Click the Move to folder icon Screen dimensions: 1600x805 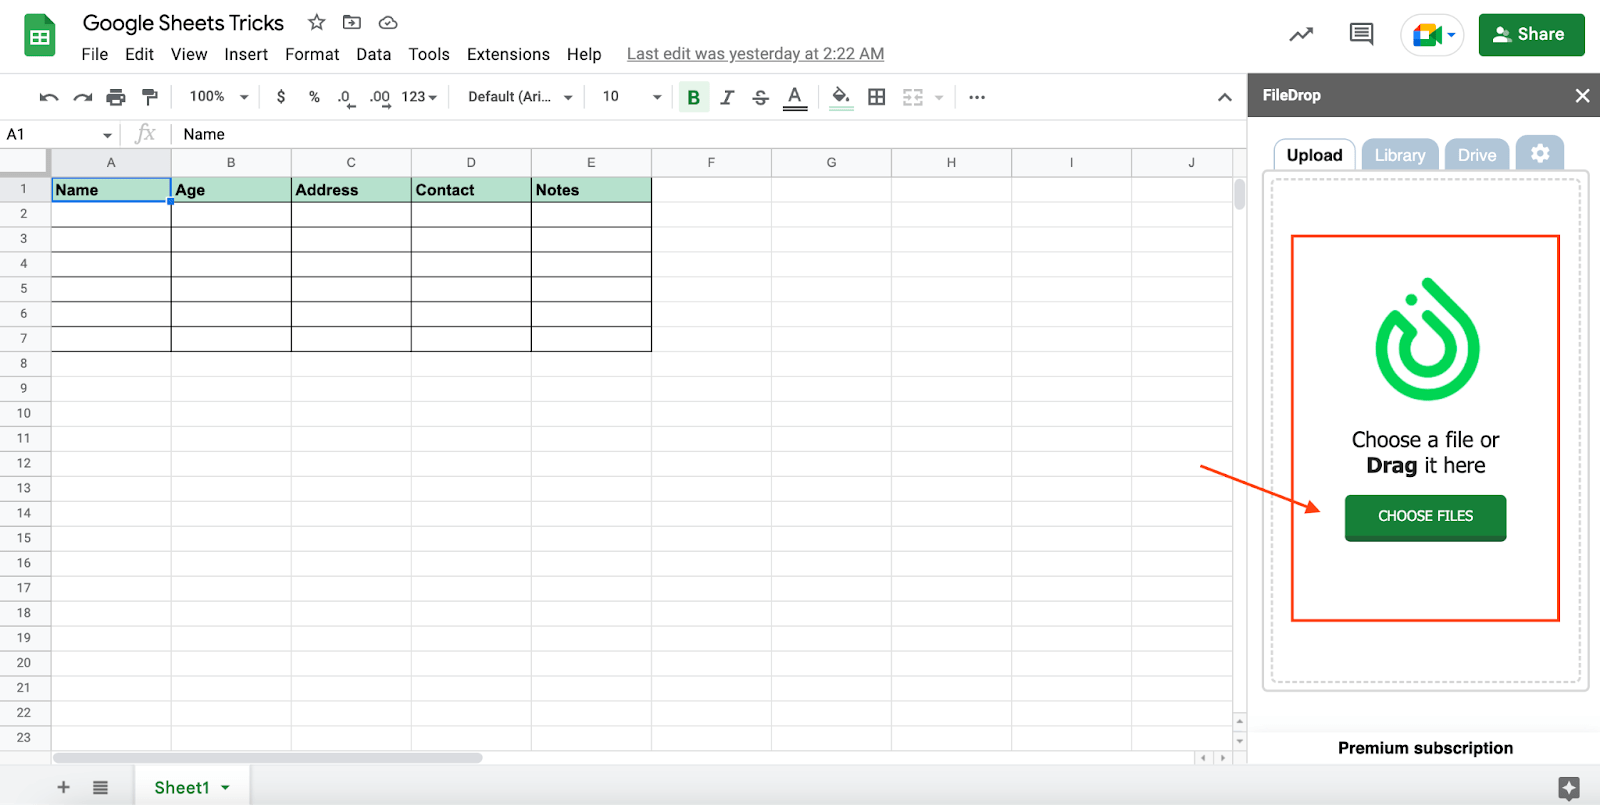coord(352,22)
